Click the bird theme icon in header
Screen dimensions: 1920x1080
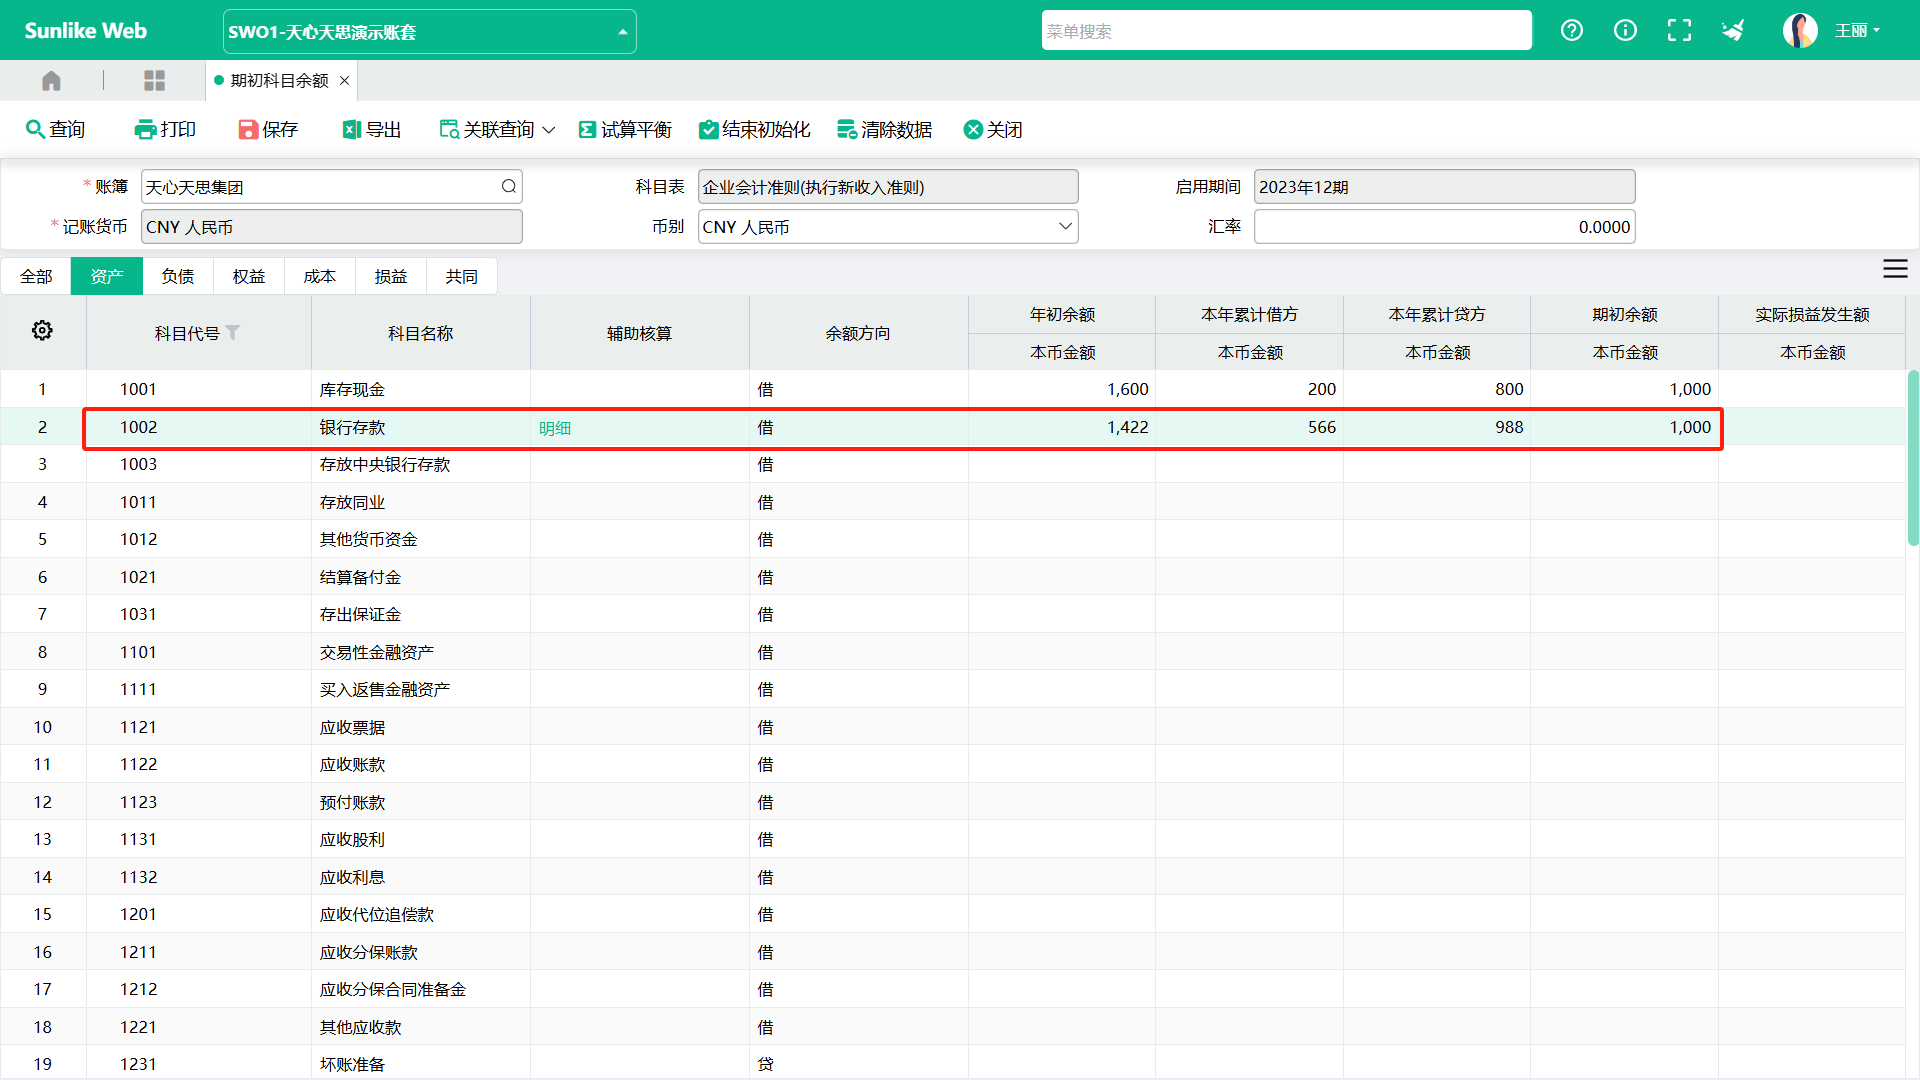pos(1733,30)
